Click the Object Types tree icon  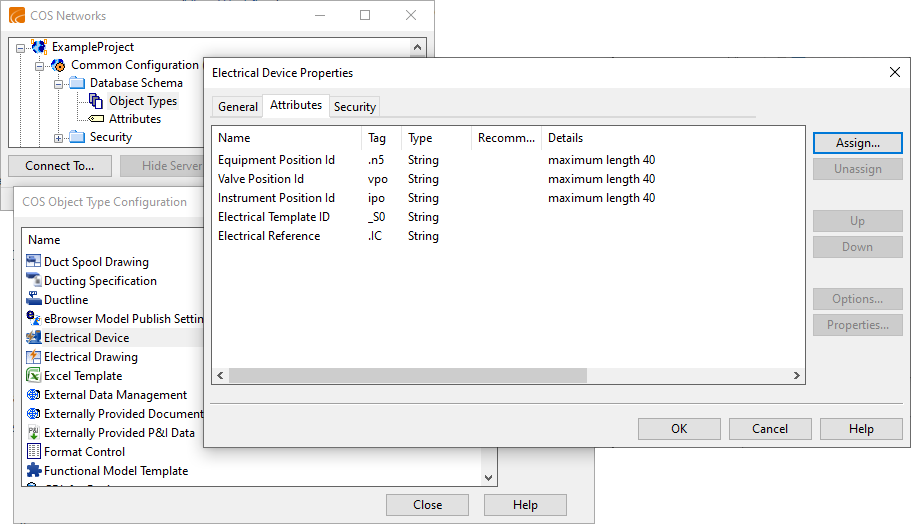tap(96, 101)
